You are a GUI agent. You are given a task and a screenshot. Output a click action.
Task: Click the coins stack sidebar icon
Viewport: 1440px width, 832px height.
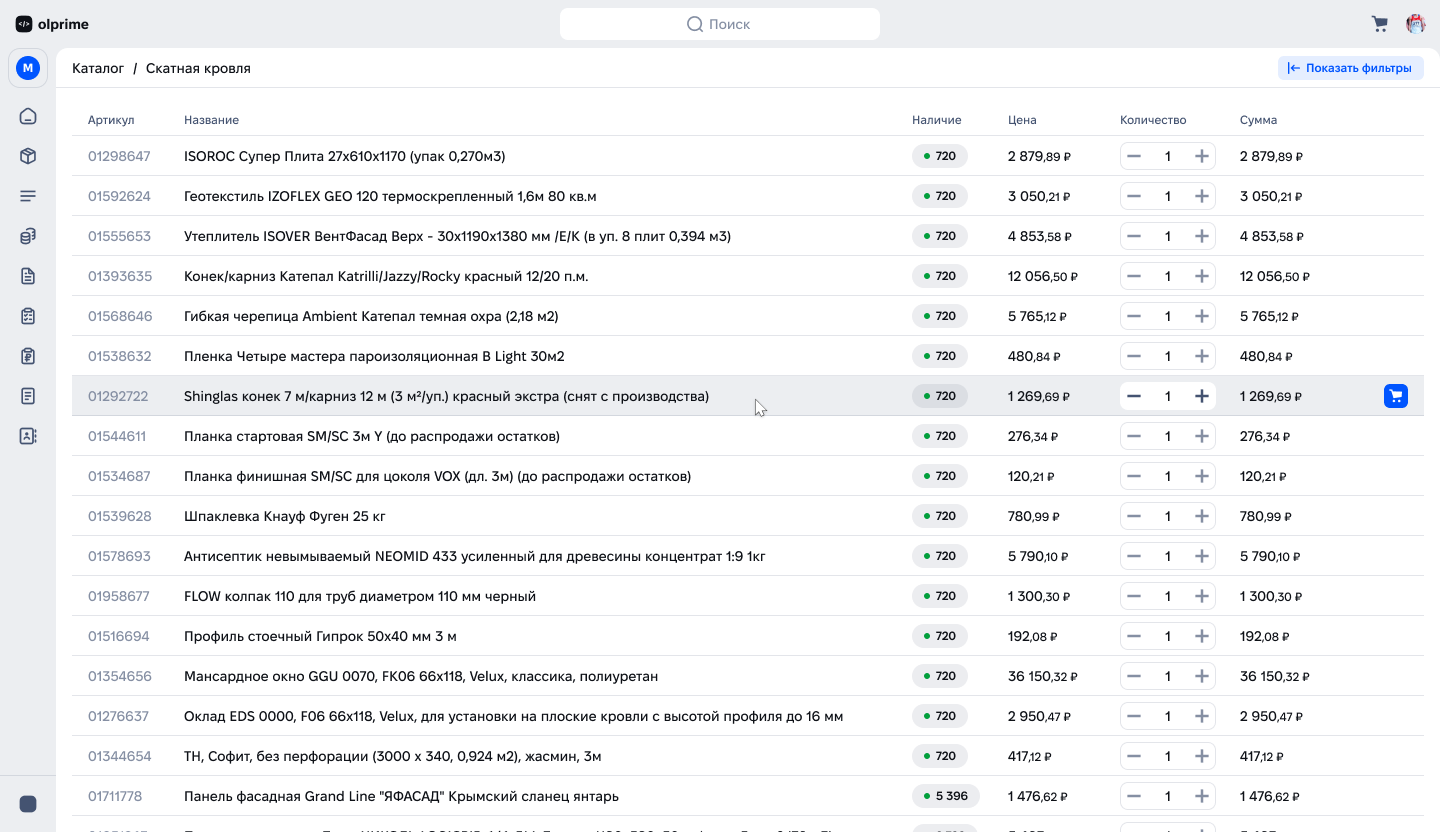coord(28,236)
